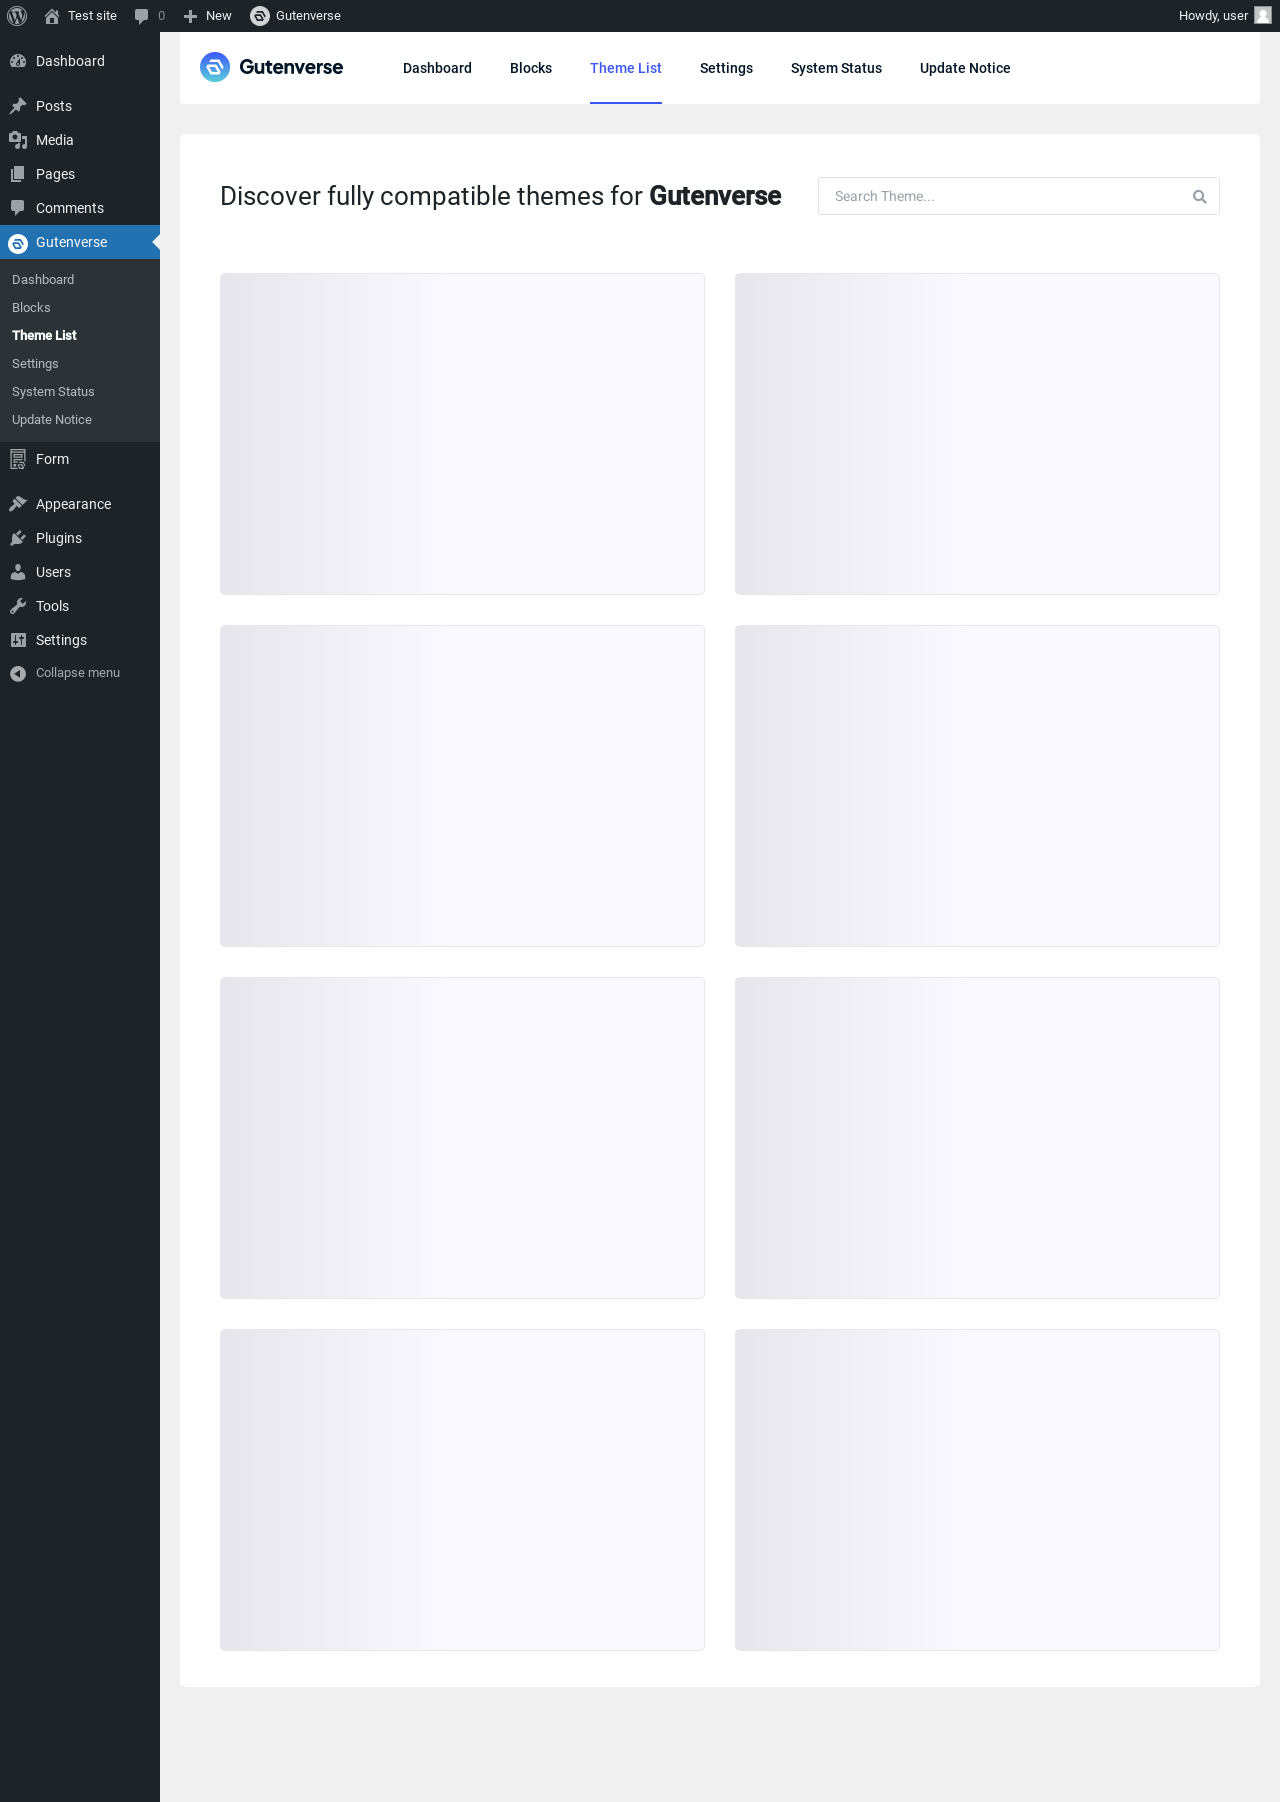The image size is (1280, 1802).
Task: Click the Gutenverse logo in header
Action: click(271, 67)
